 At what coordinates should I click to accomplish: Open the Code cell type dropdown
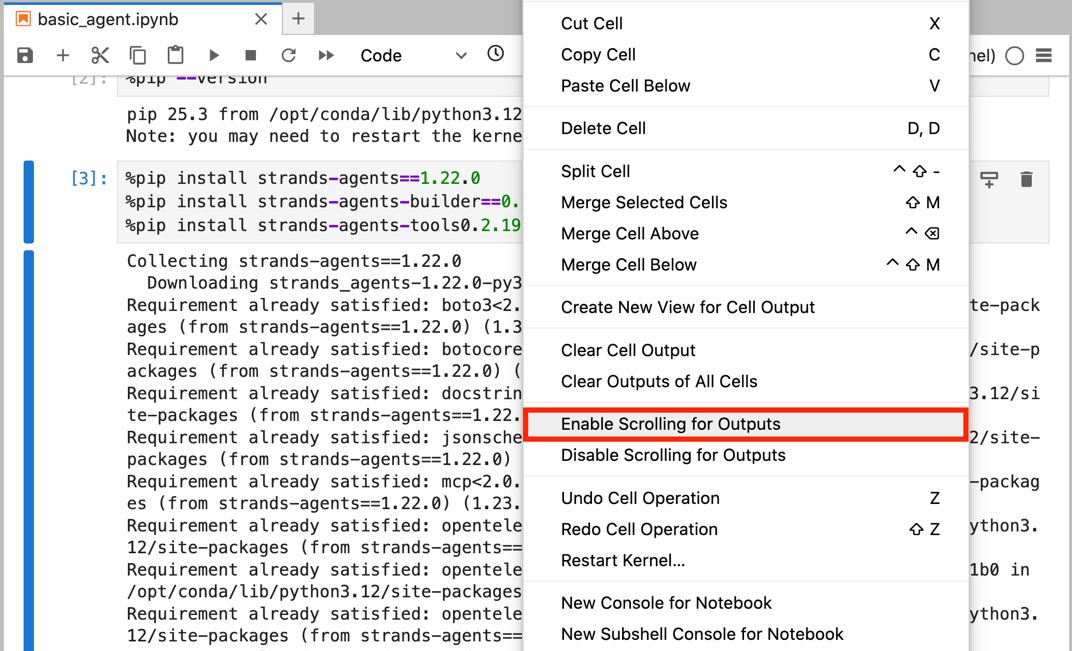(x=413, y=55)
